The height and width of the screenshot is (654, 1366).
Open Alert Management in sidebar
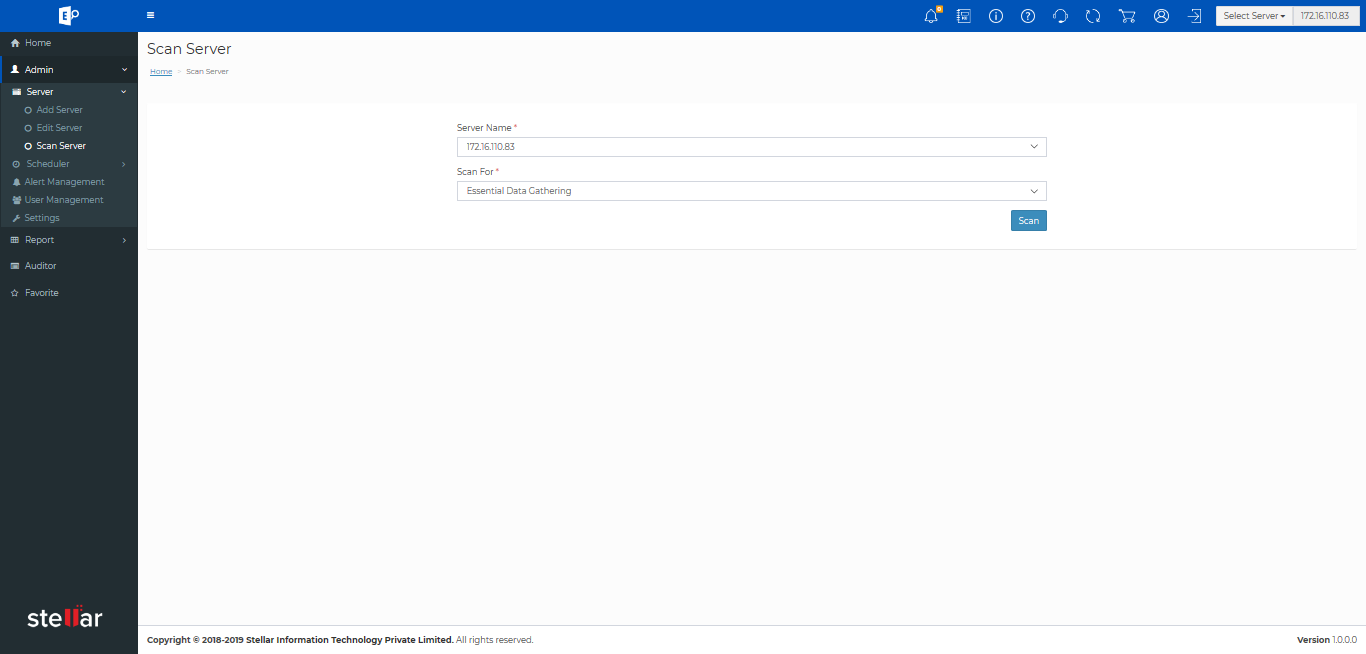(64, 182)
